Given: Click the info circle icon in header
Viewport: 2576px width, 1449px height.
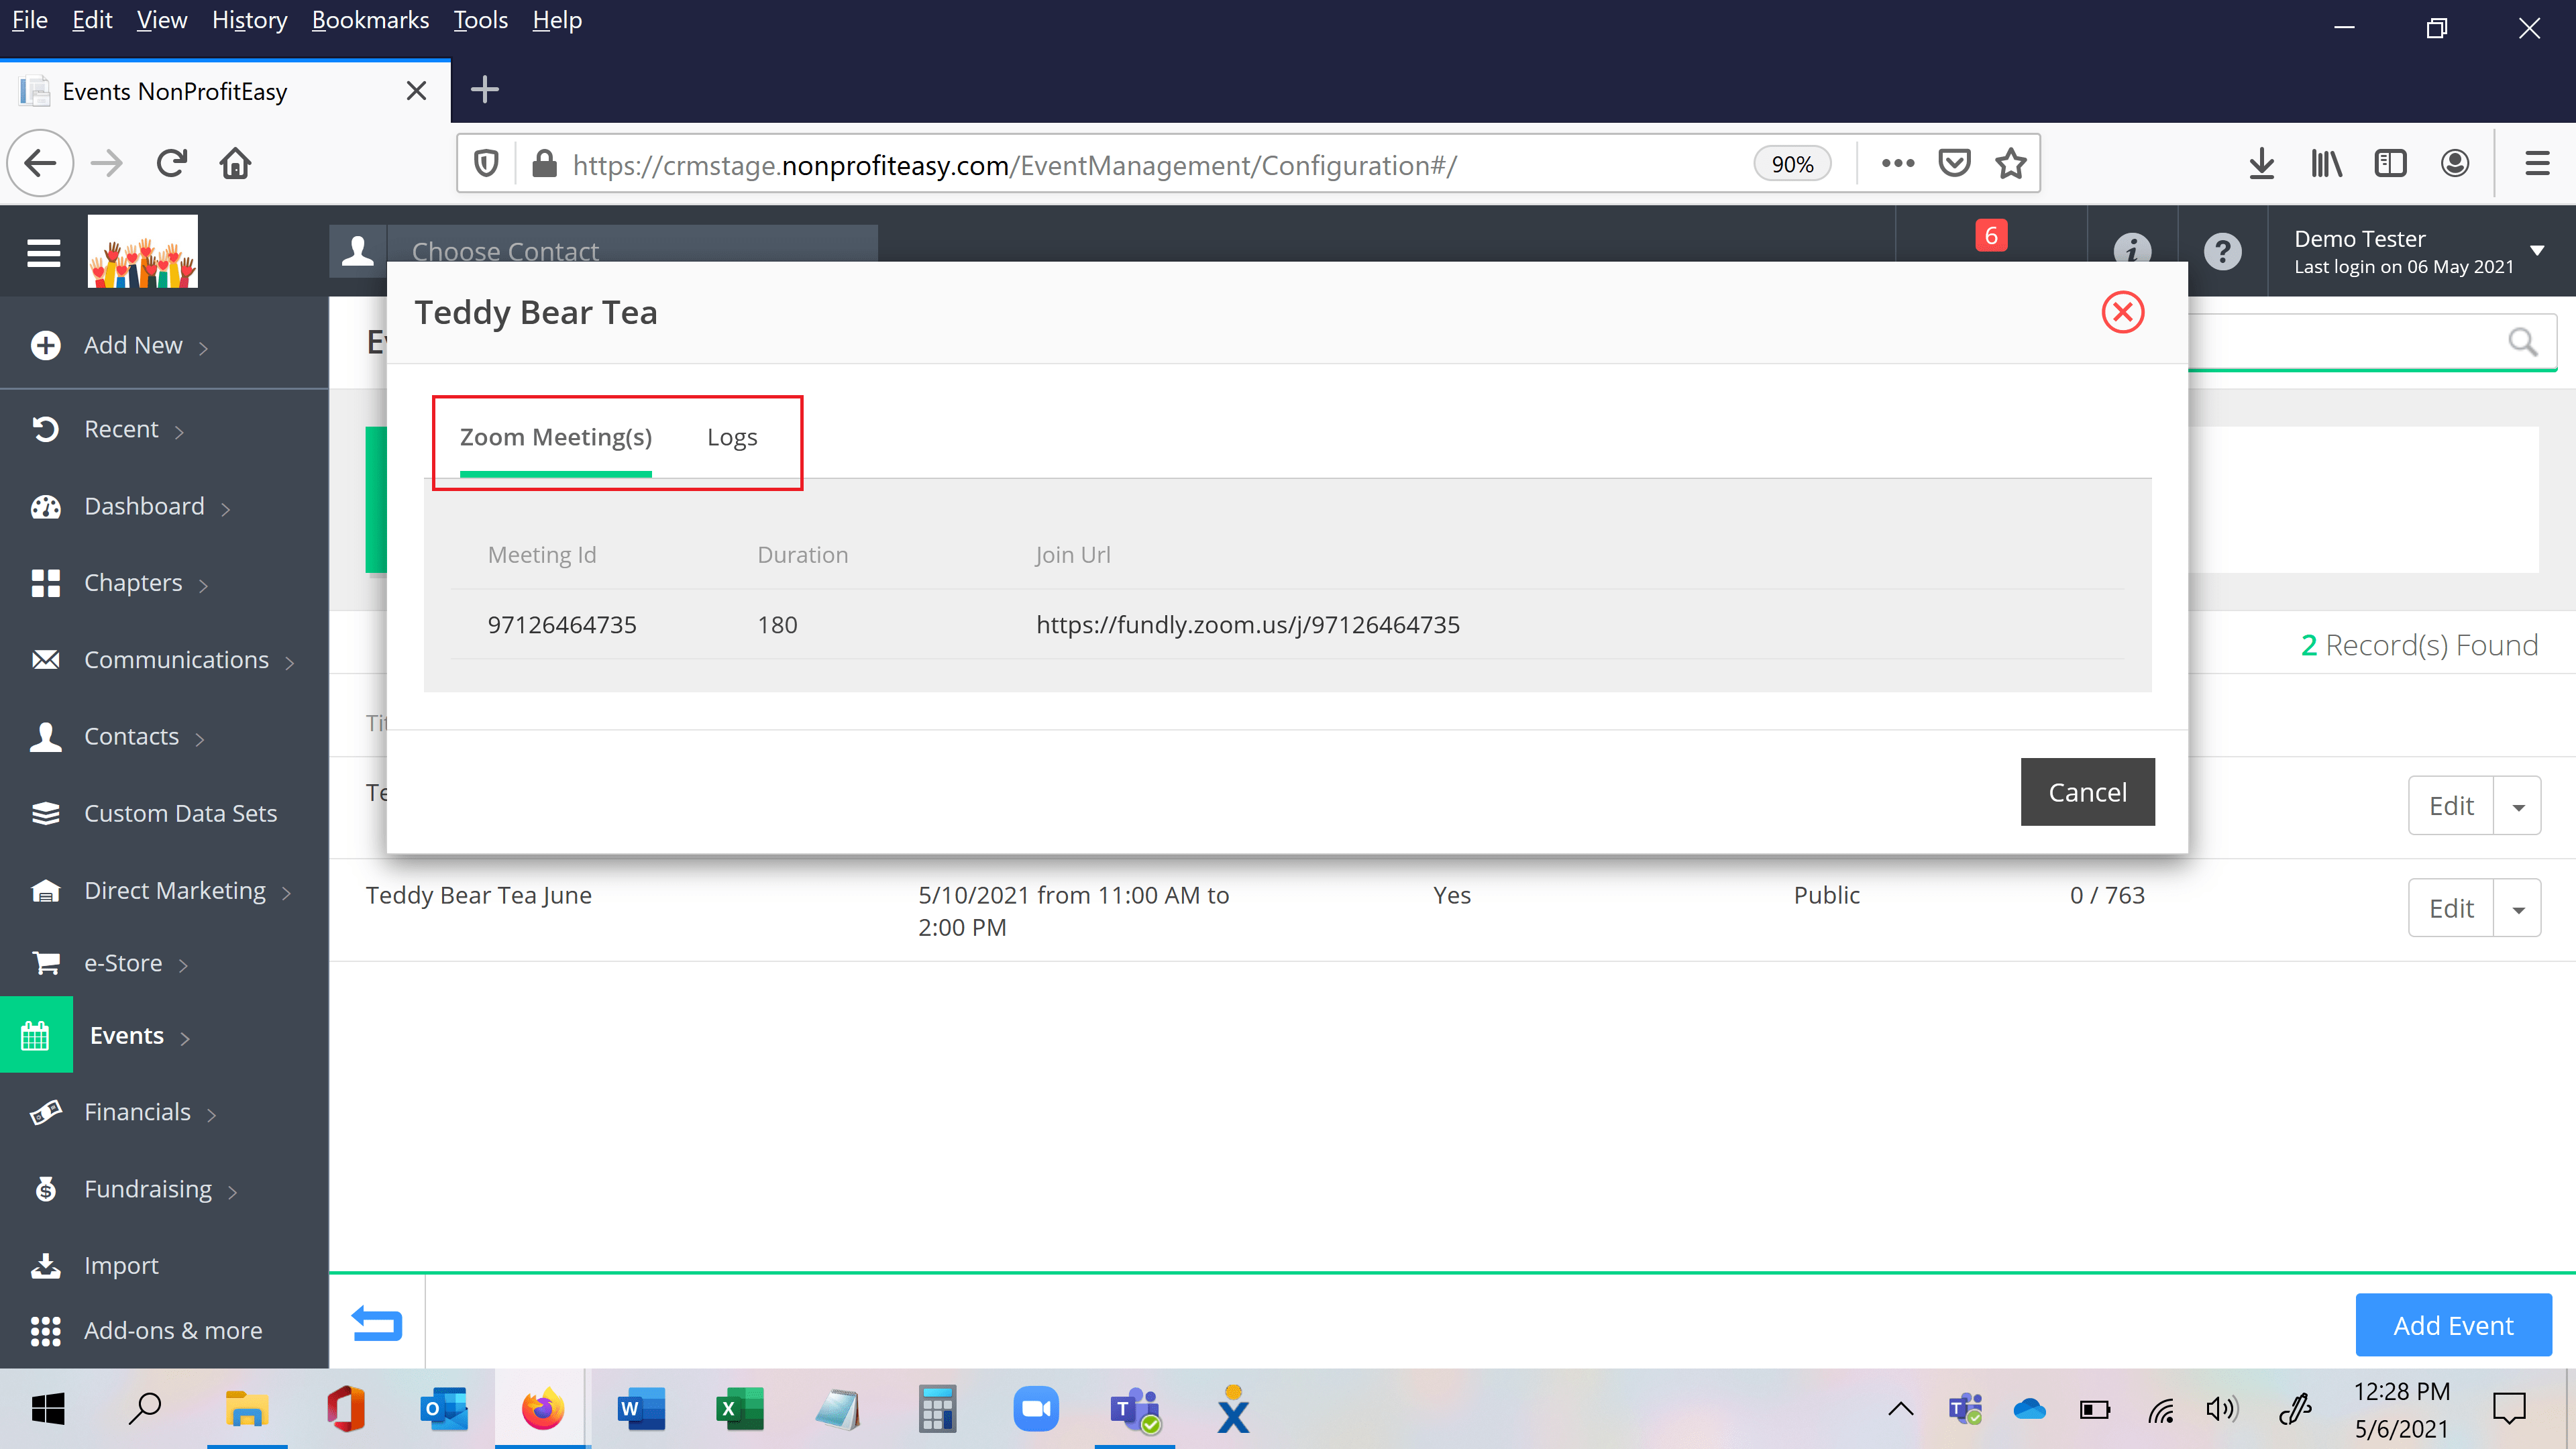Looking at the screenshot, I should point(2133,251).
